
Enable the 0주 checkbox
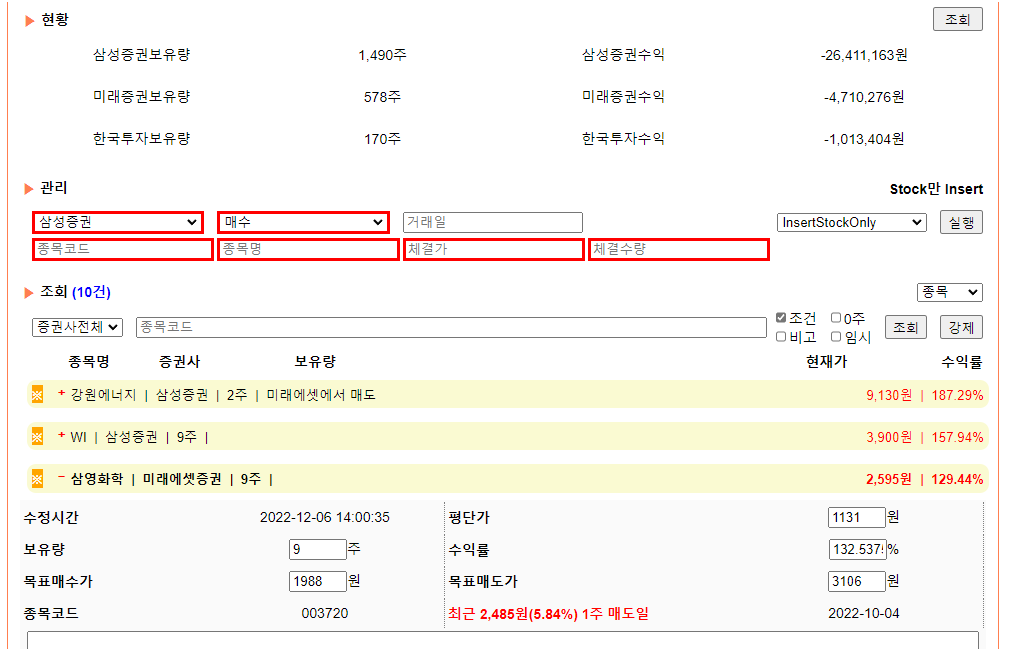(835, 318)
